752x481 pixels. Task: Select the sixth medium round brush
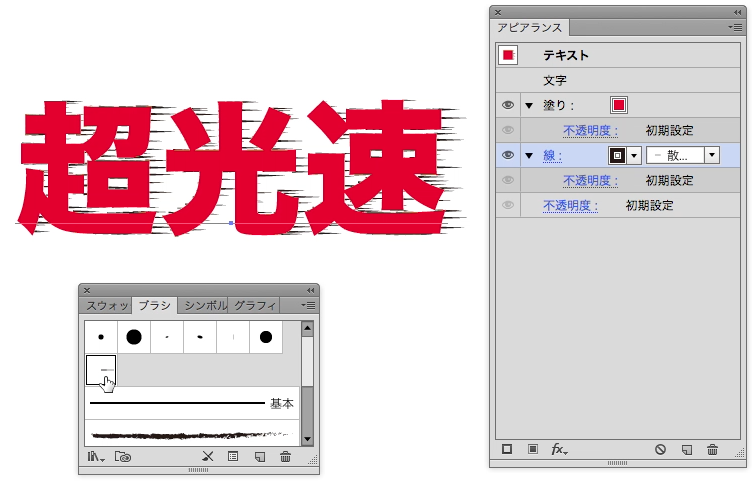tap(266, 337)
